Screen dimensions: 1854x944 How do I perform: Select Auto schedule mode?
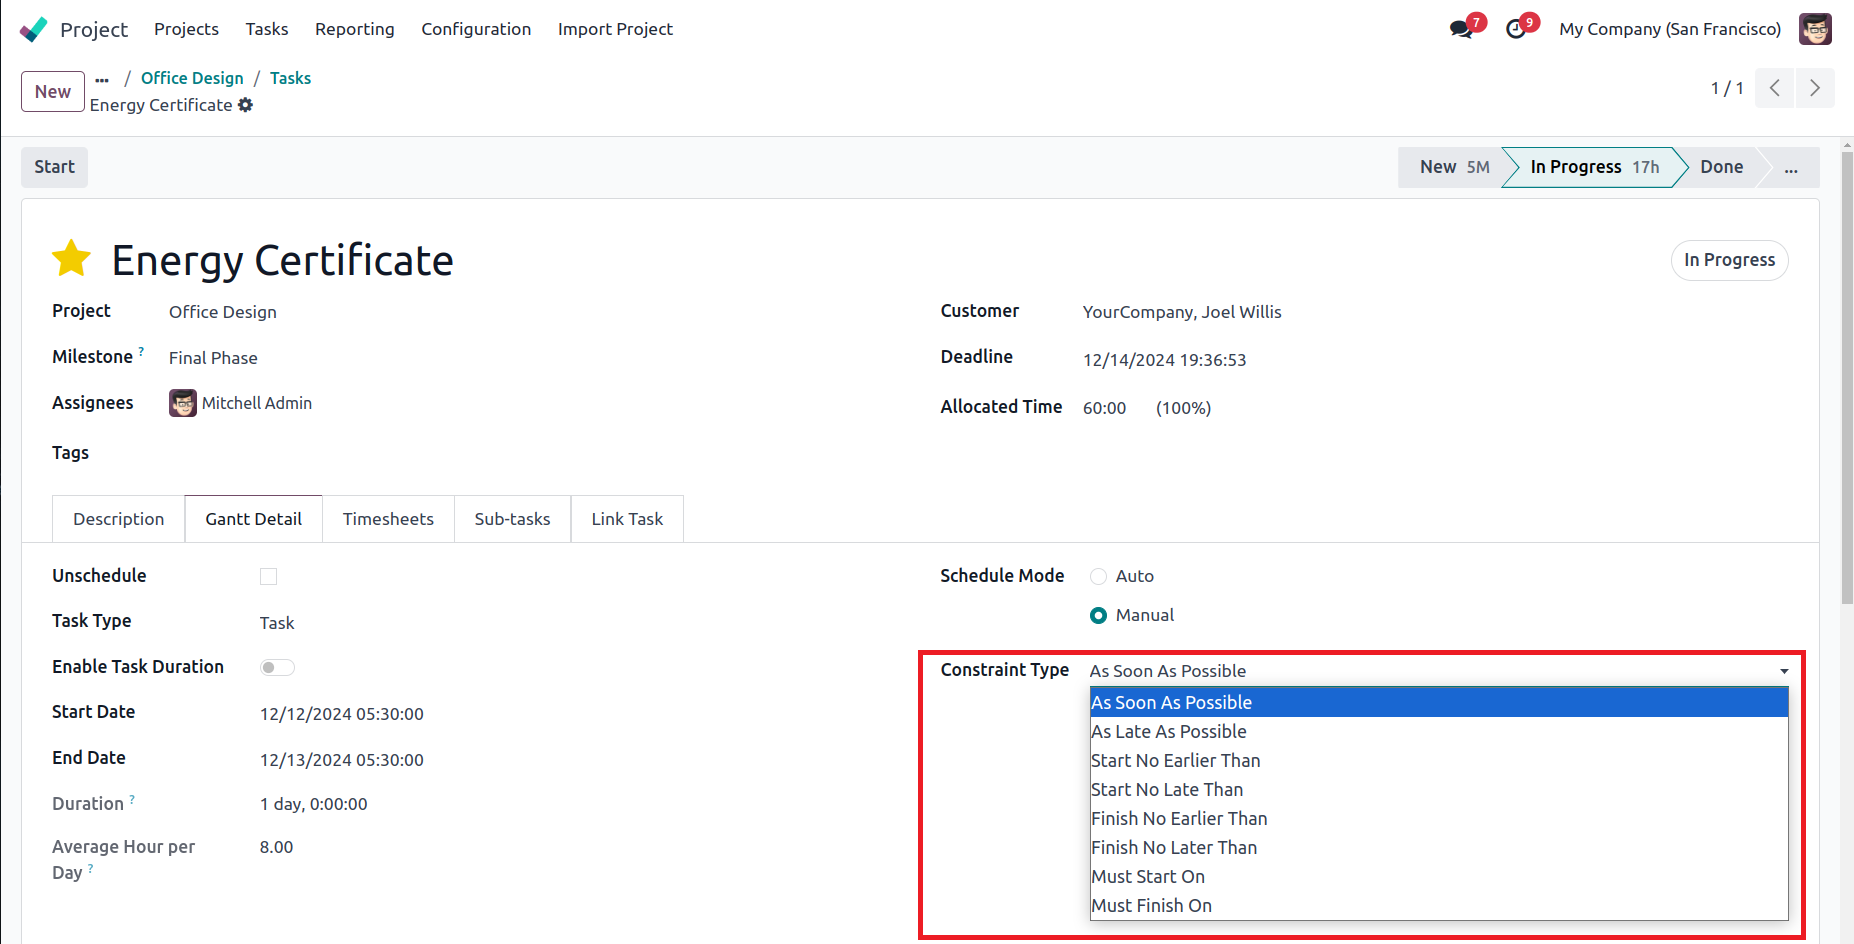[1098, 576]
